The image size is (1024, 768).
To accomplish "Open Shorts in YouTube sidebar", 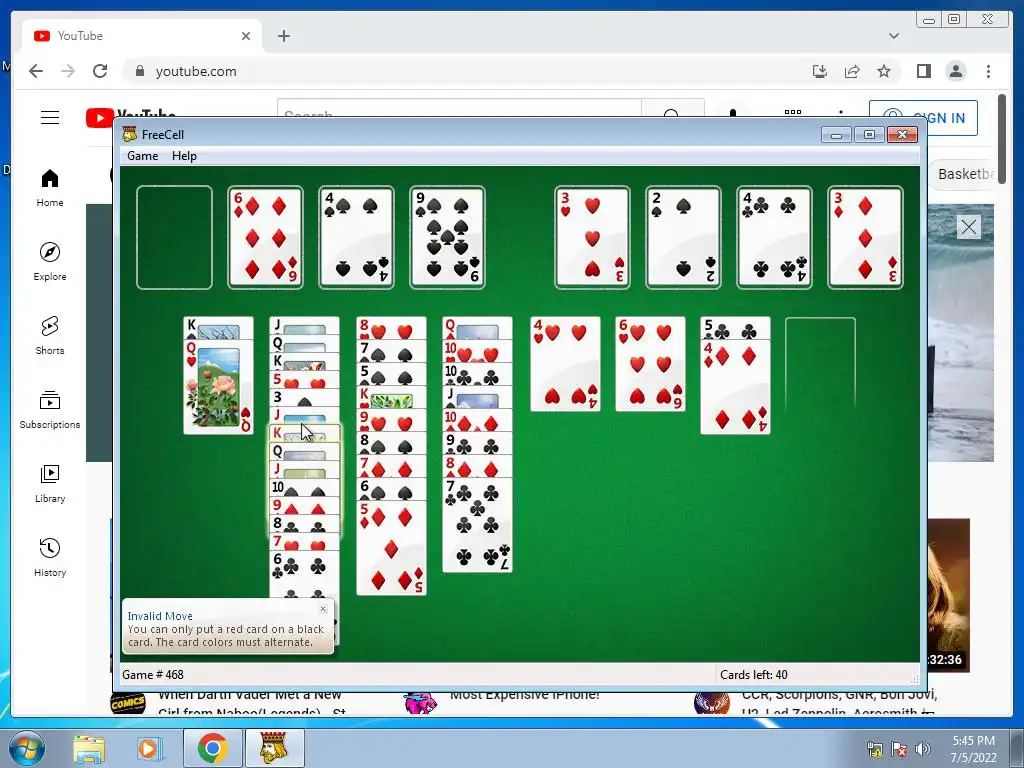I will 50,336.
